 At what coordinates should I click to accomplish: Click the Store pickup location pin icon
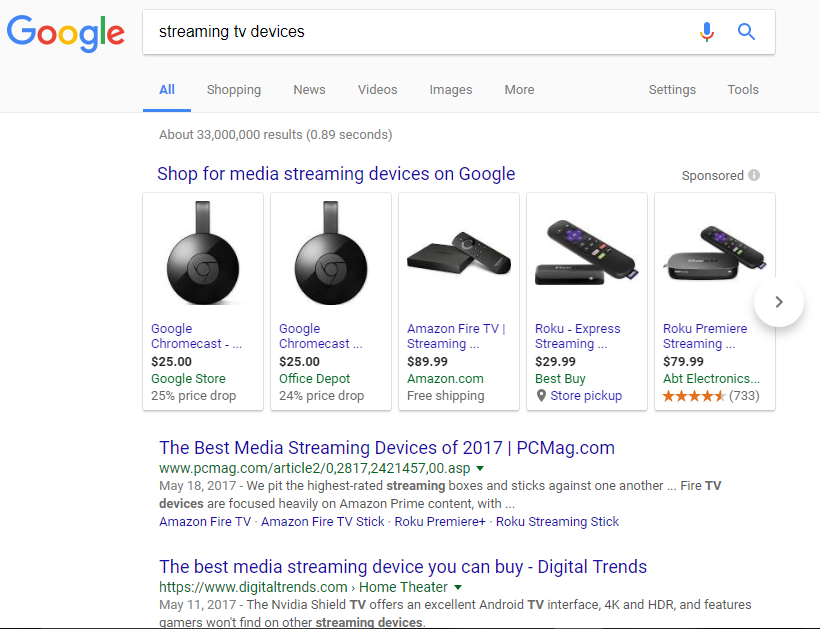point(541,396)
